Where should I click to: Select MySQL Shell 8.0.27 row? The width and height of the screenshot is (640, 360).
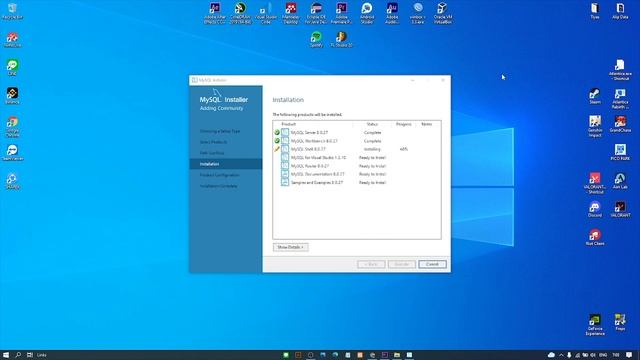click(357, 149)
